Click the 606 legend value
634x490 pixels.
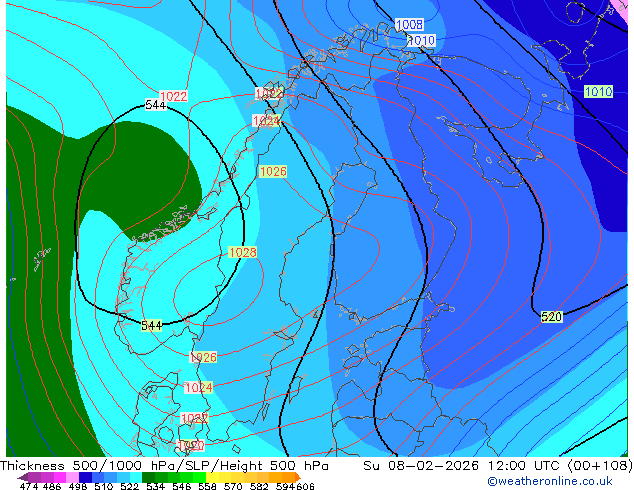click(305, 486)
